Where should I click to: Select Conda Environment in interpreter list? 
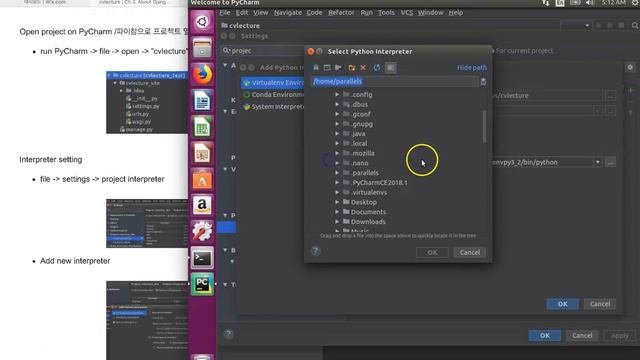[x=273, y=95]
